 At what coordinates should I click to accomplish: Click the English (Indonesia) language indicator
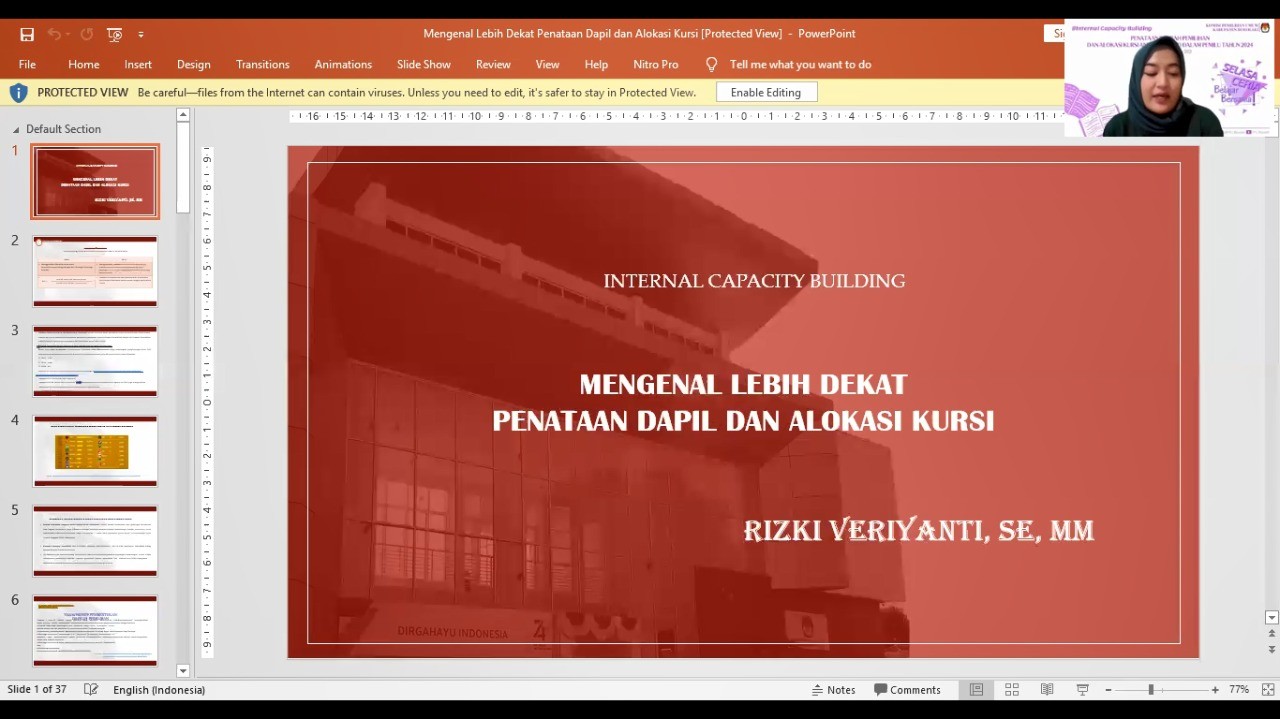(x=159, y=690)
